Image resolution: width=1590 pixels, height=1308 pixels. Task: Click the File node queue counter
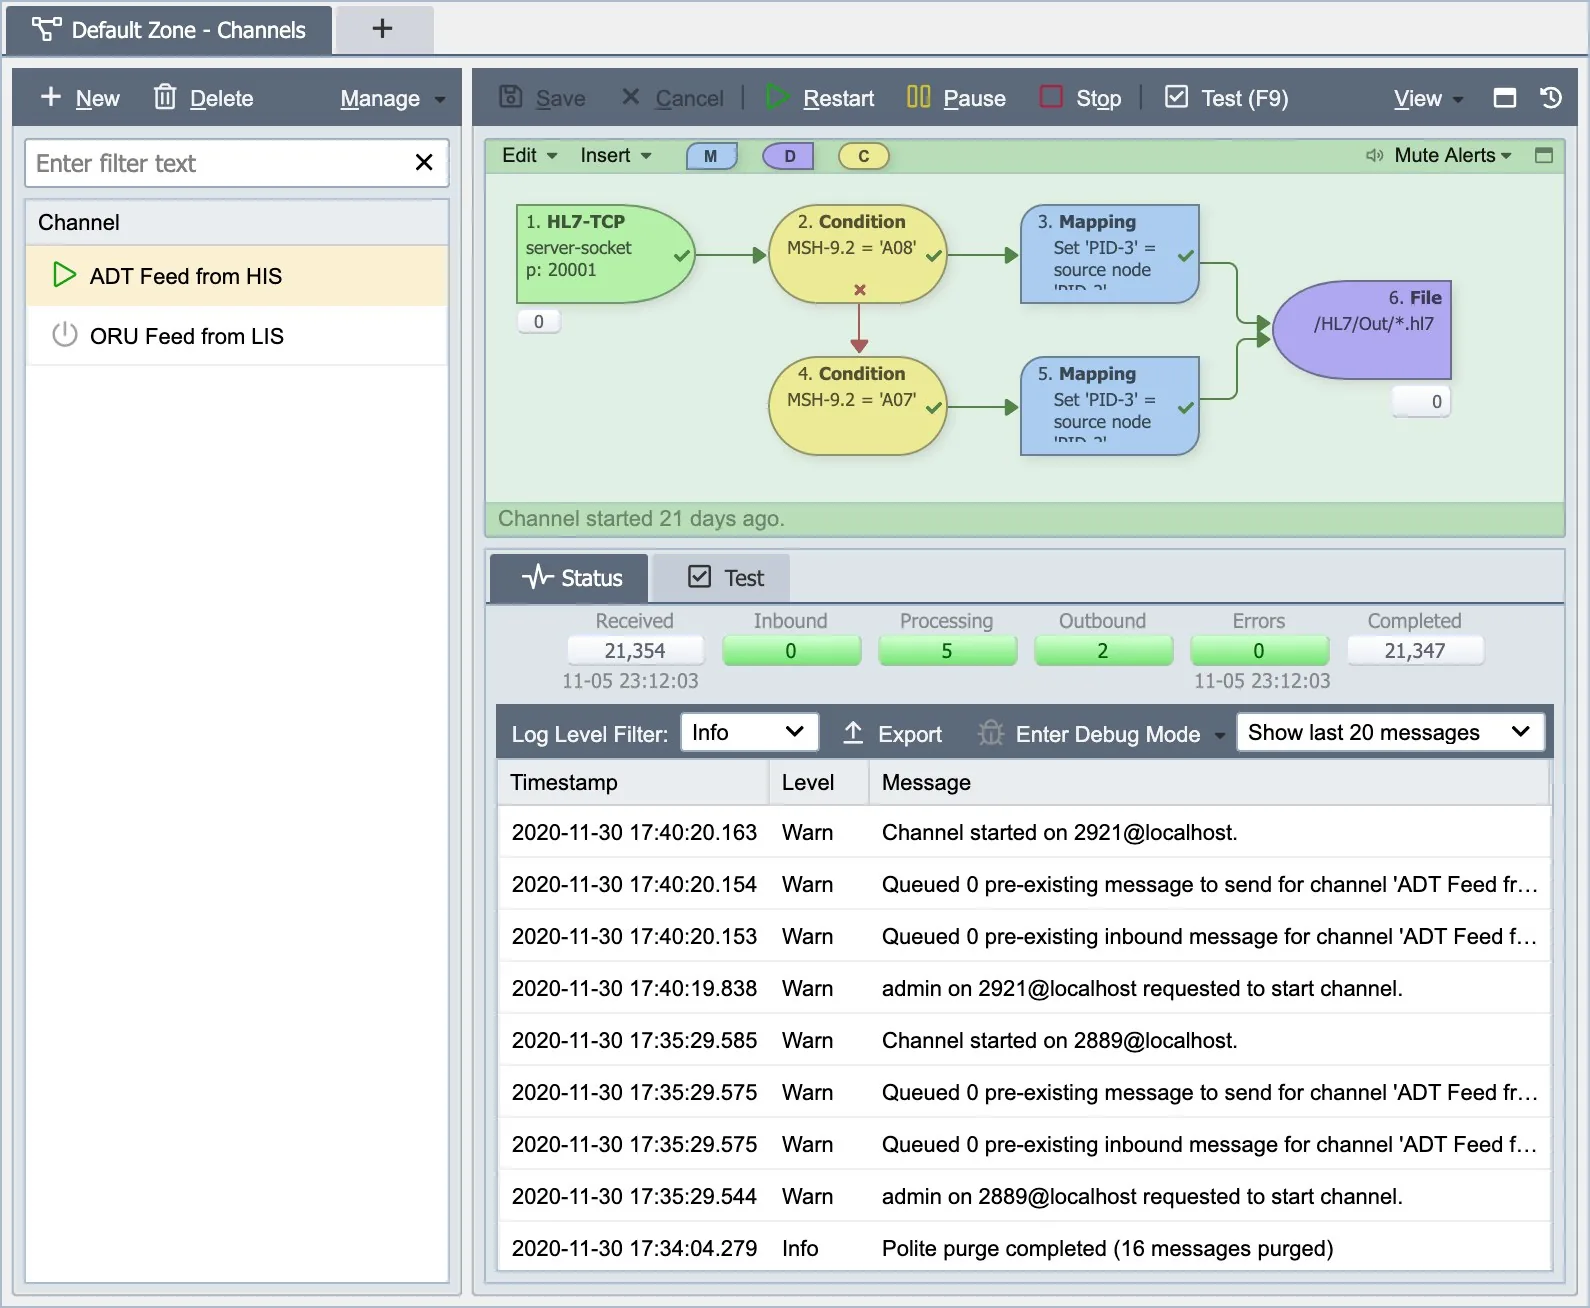[x=1421, y=401]
